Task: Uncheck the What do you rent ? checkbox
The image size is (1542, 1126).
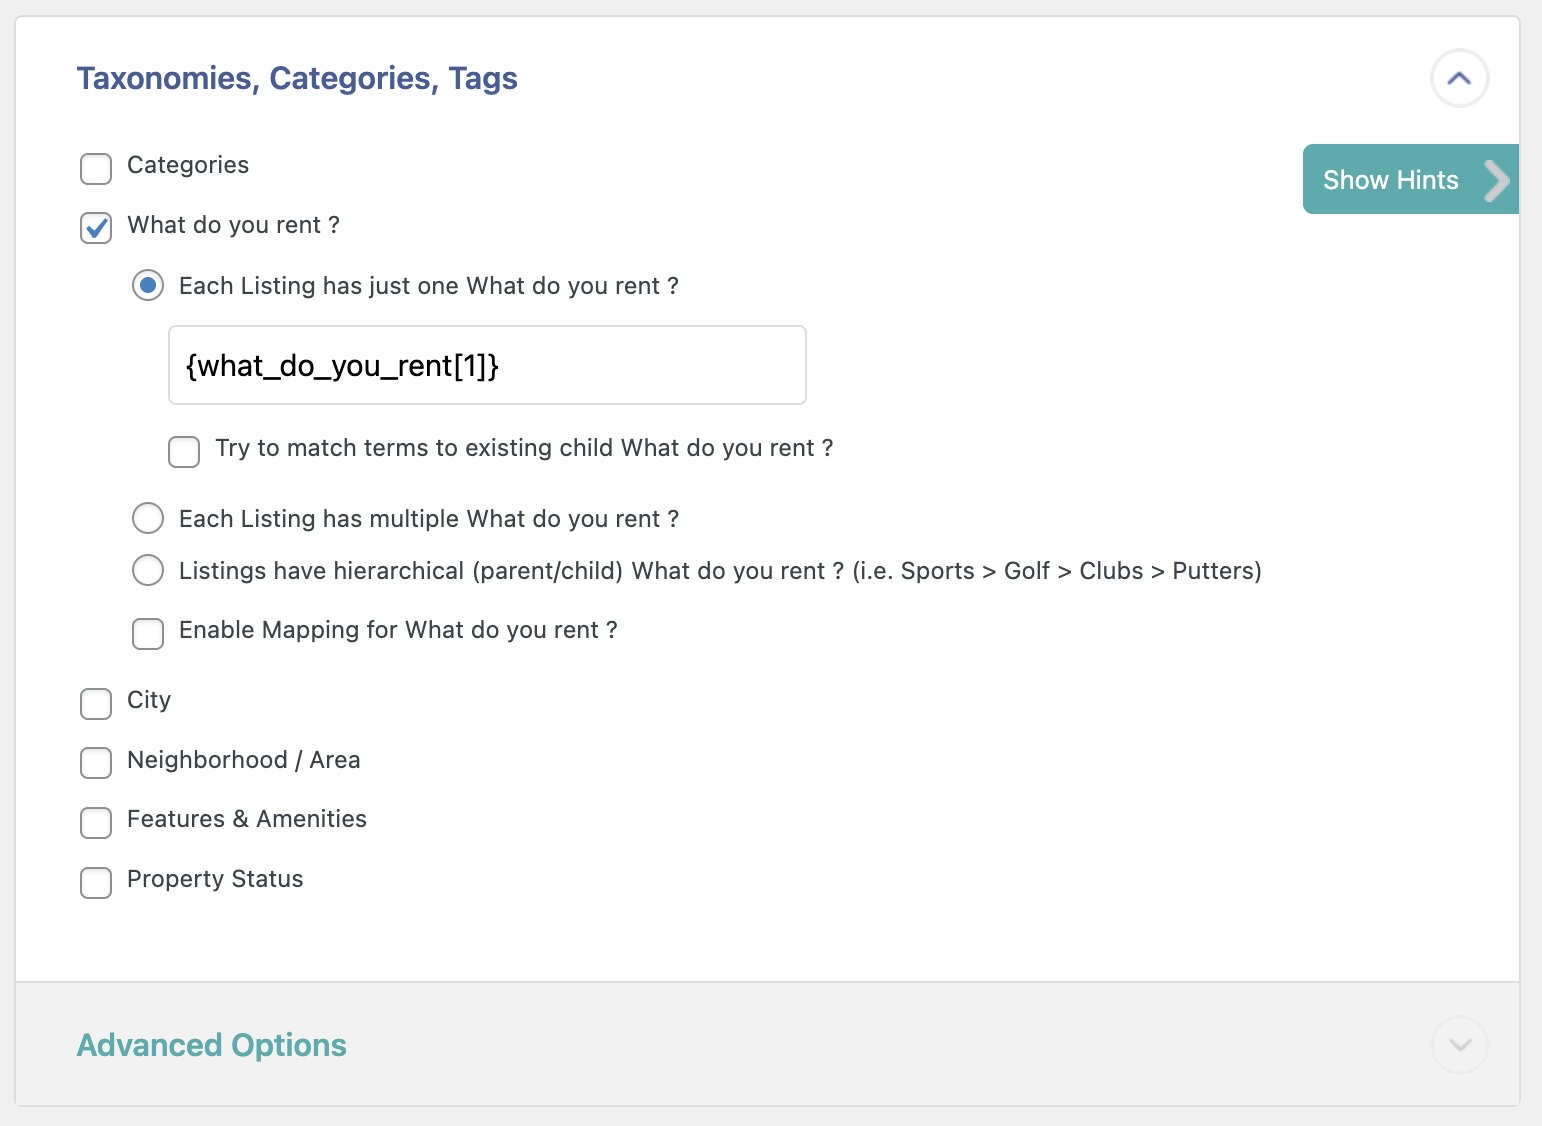Action: pyautogui.click(x=96, y=228)
